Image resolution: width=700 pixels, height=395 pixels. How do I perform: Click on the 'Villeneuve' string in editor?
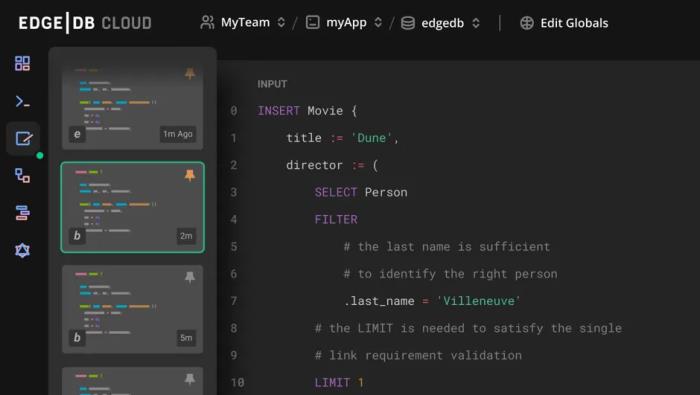pyautogui.click(x=478, y=301)
